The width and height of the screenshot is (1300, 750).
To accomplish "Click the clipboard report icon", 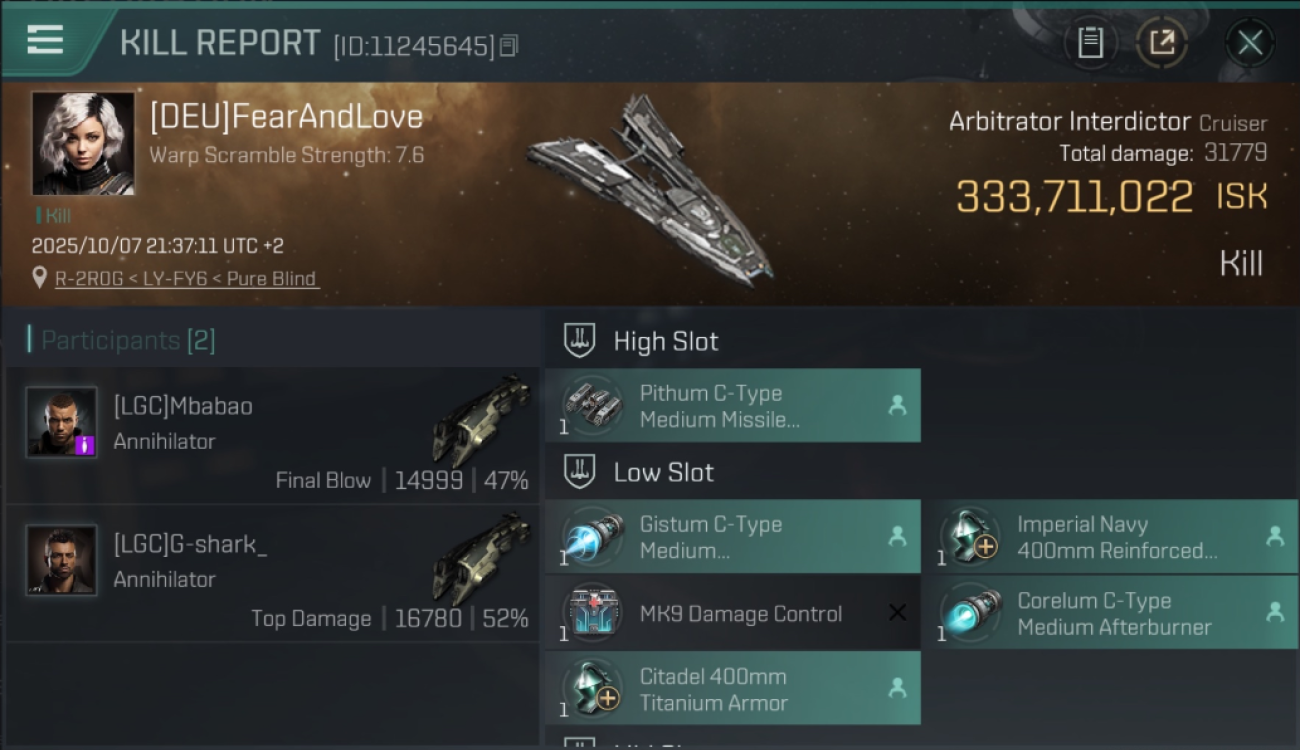I will [x=1090, y=43].
